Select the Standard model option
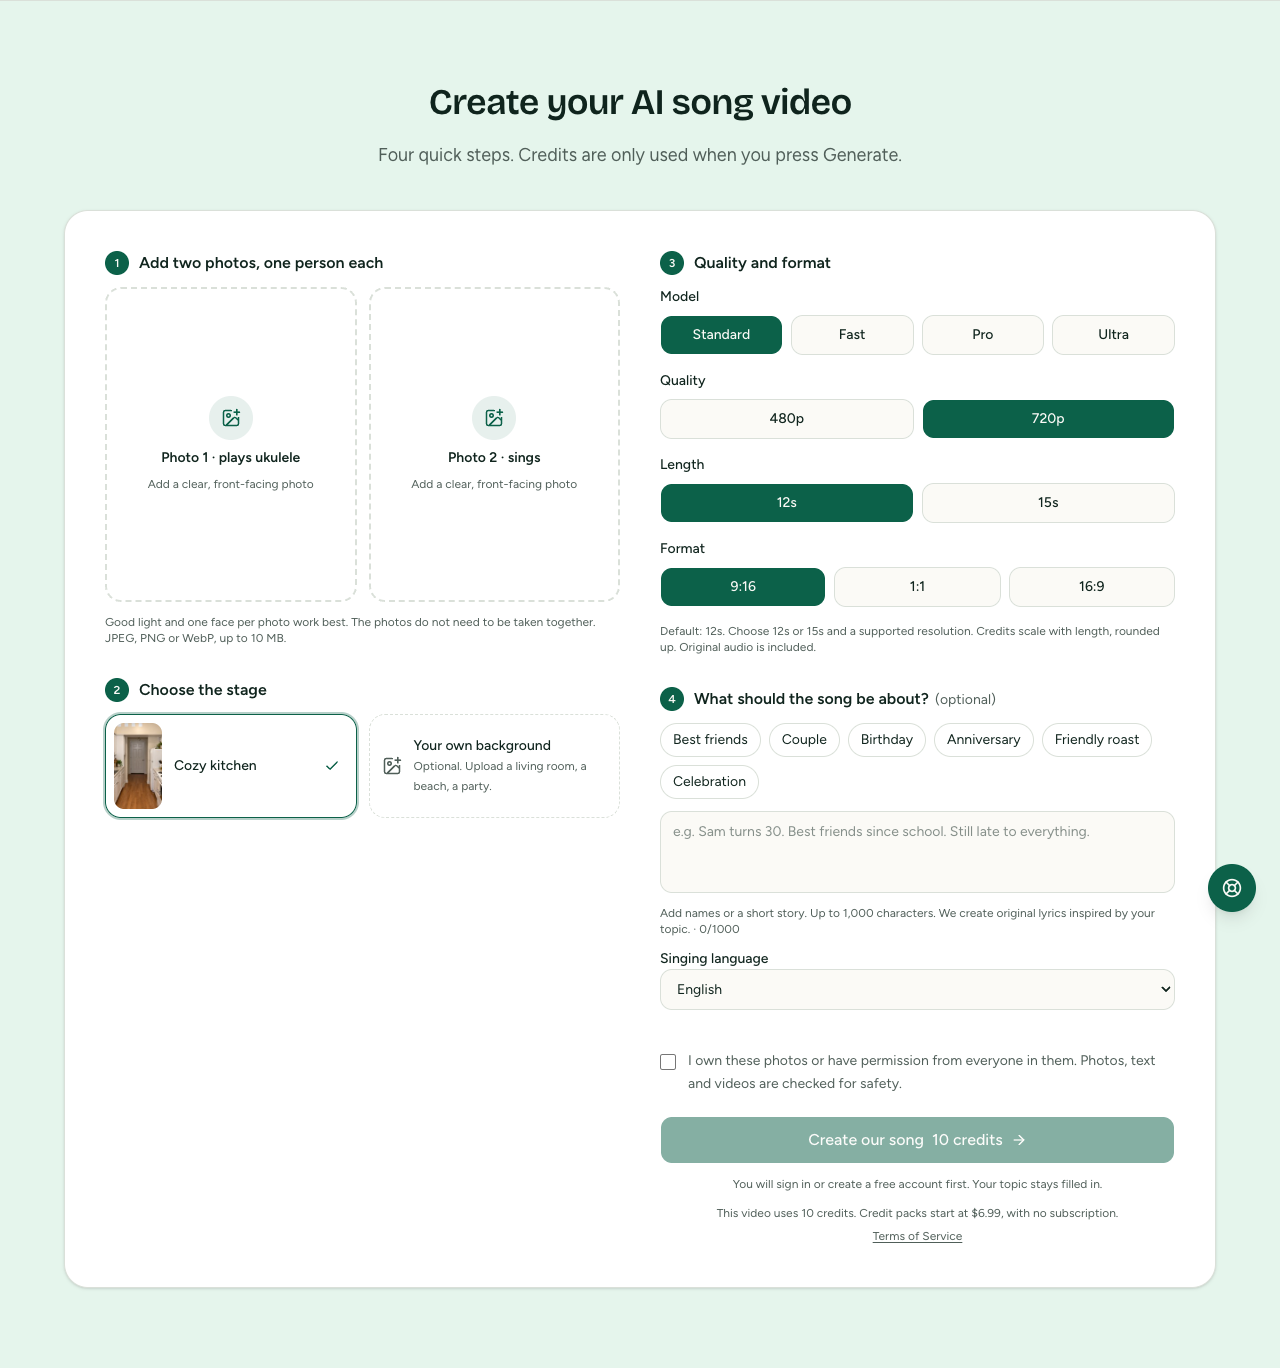 [x=721, y=335]
